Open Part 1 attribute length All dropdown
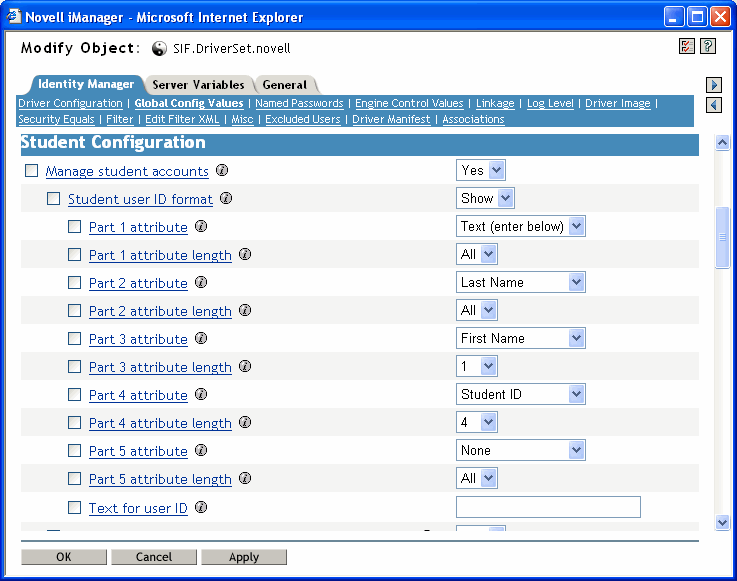The width and height of the screenshot is (737, 581). [x=477, y=254]
